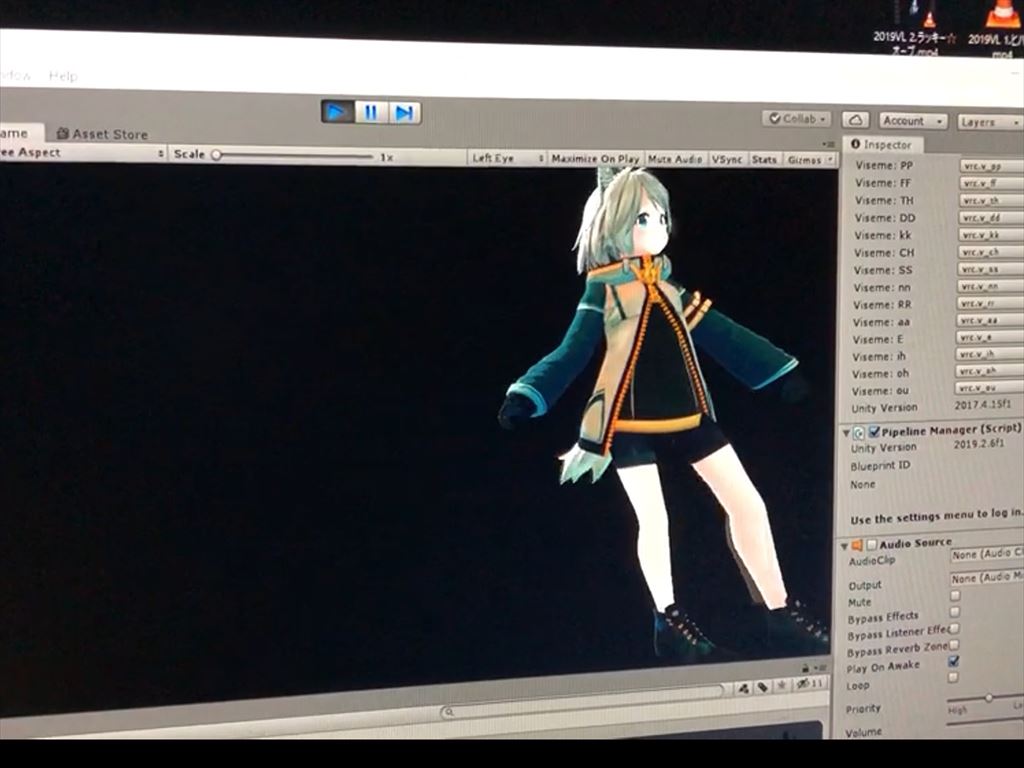Adjust the Audio Source Priority slider

click(x=986, y=699)
